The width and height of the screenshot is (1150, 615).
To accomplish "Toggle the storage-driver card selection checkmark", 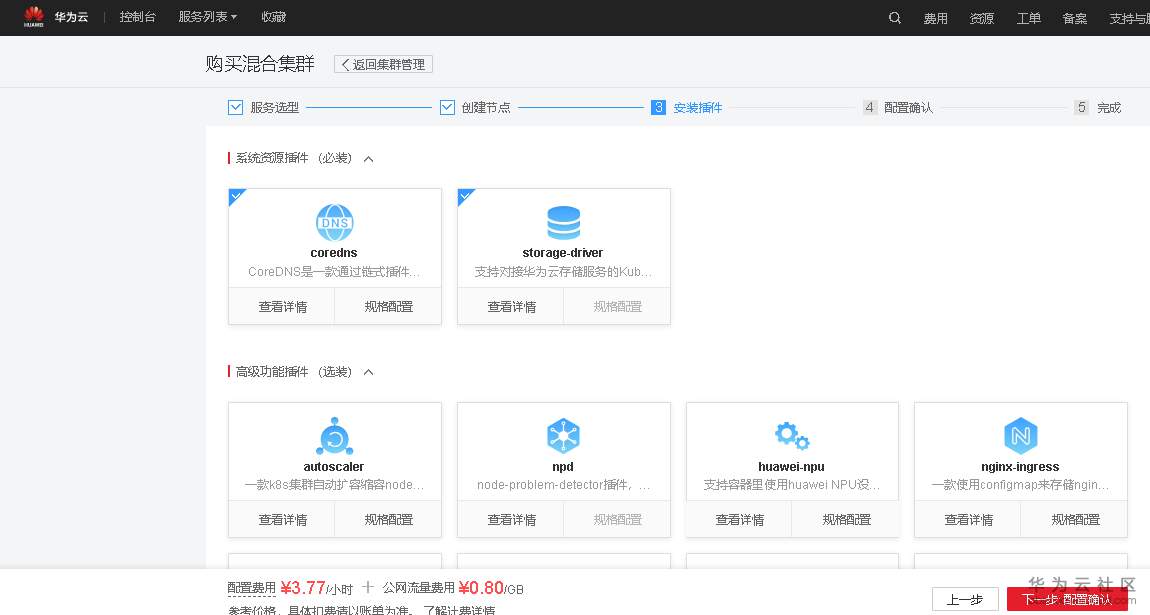I will [x=465, y=196].
